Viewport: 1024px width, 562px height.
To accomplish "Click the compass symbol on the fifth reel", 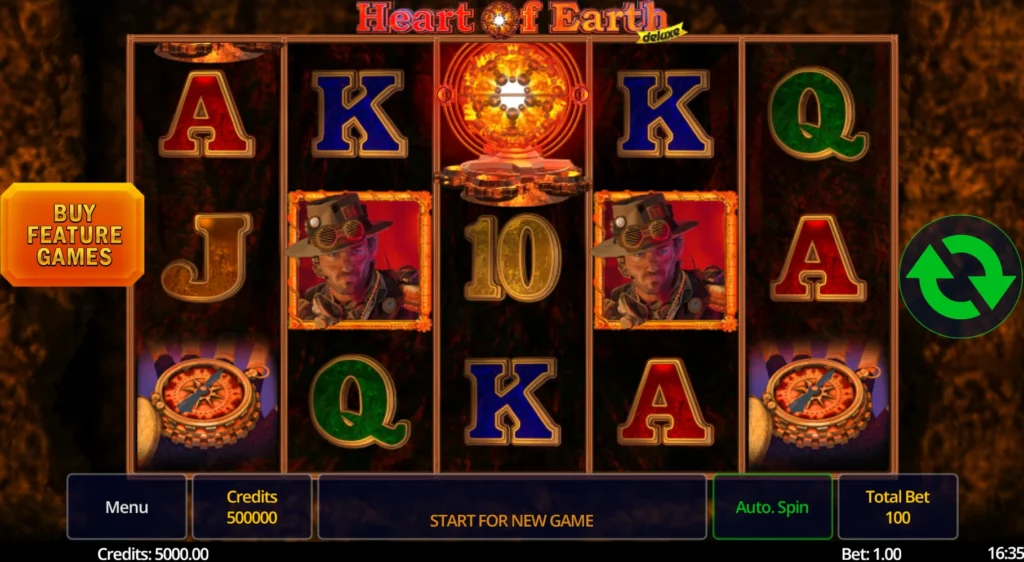I will click(x=818, y=403).
